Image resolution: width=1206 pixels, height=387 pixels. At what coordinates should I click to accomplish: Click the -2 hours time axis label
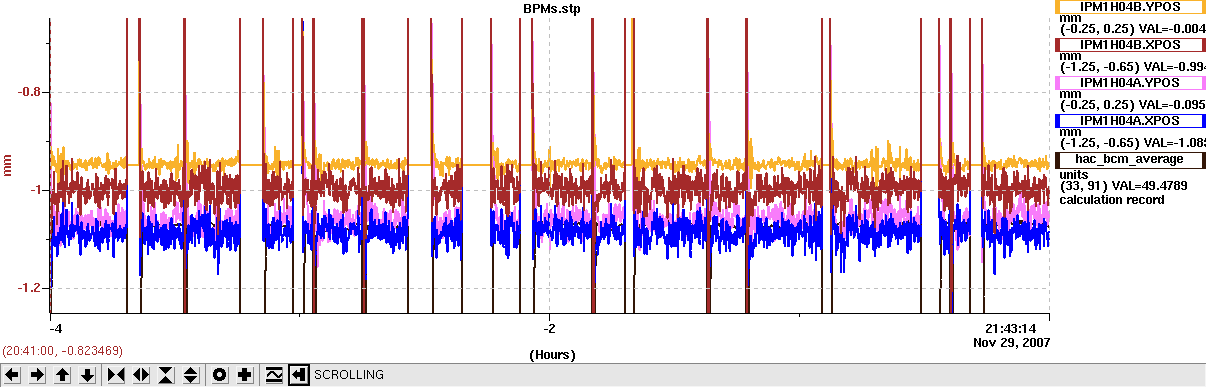(549, 328)
